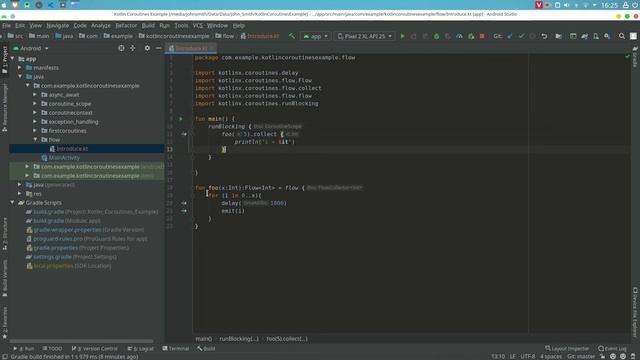The width and height of the screenshot is (640, 360).
Task: Open the Refactor menu
Action: point(126,25)
